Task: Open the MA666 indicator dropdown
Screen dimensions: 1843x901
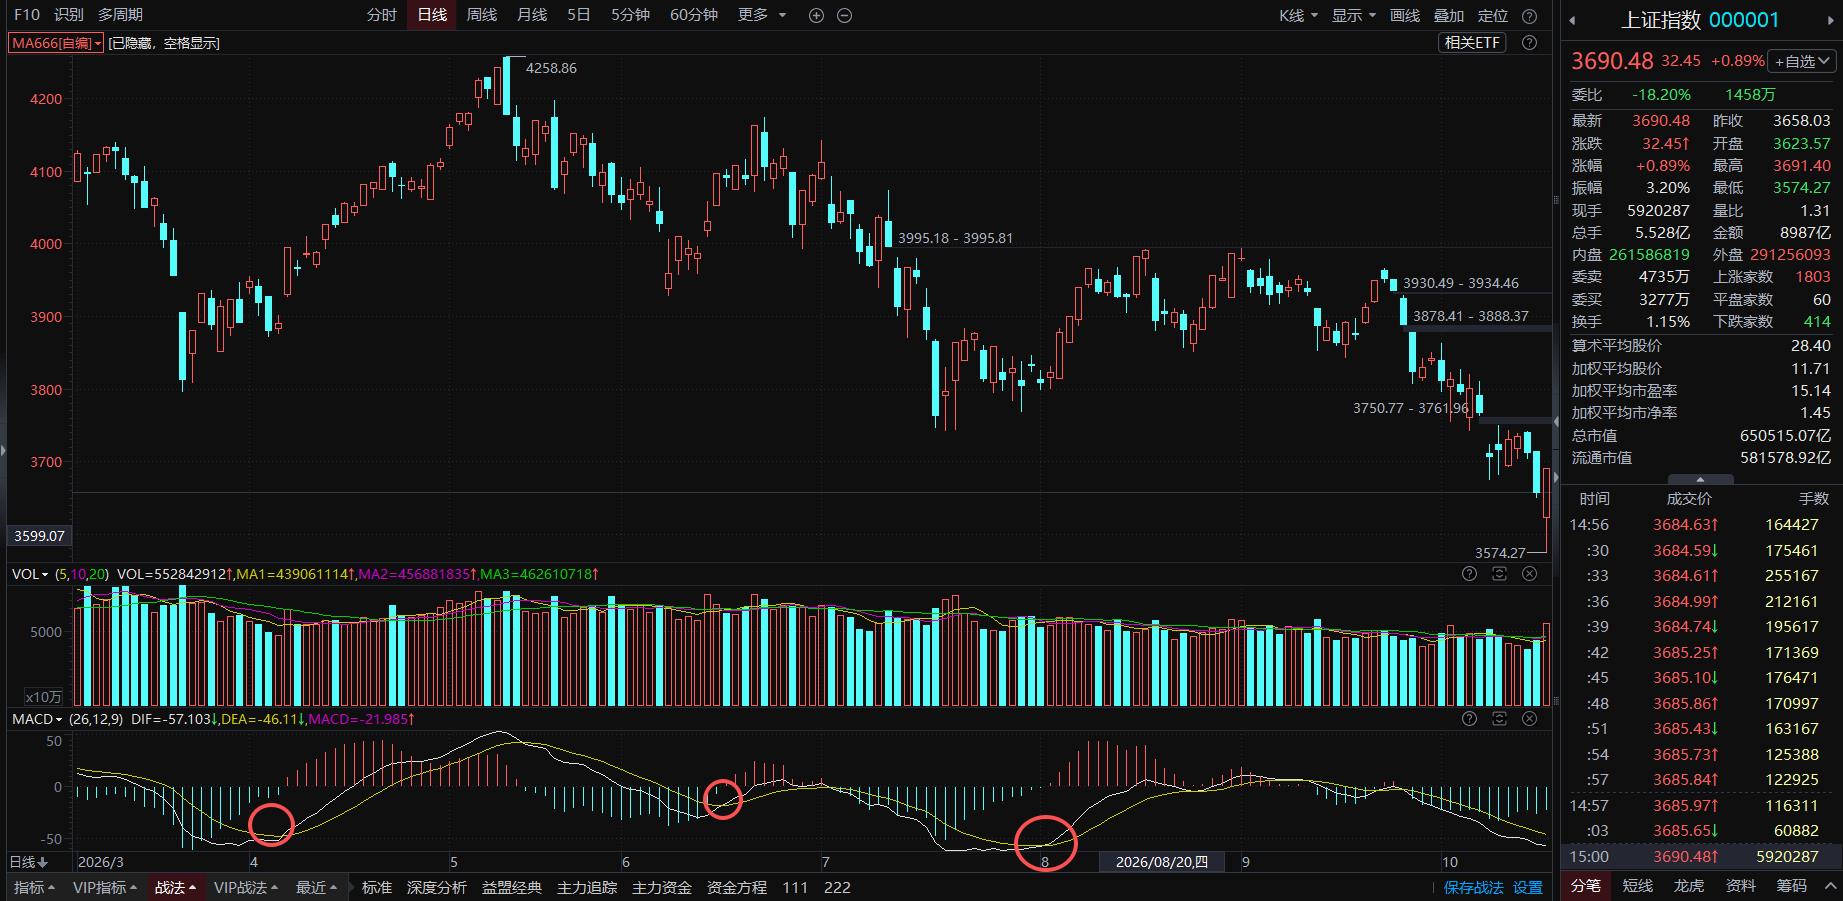Action: tap(56, 43)
